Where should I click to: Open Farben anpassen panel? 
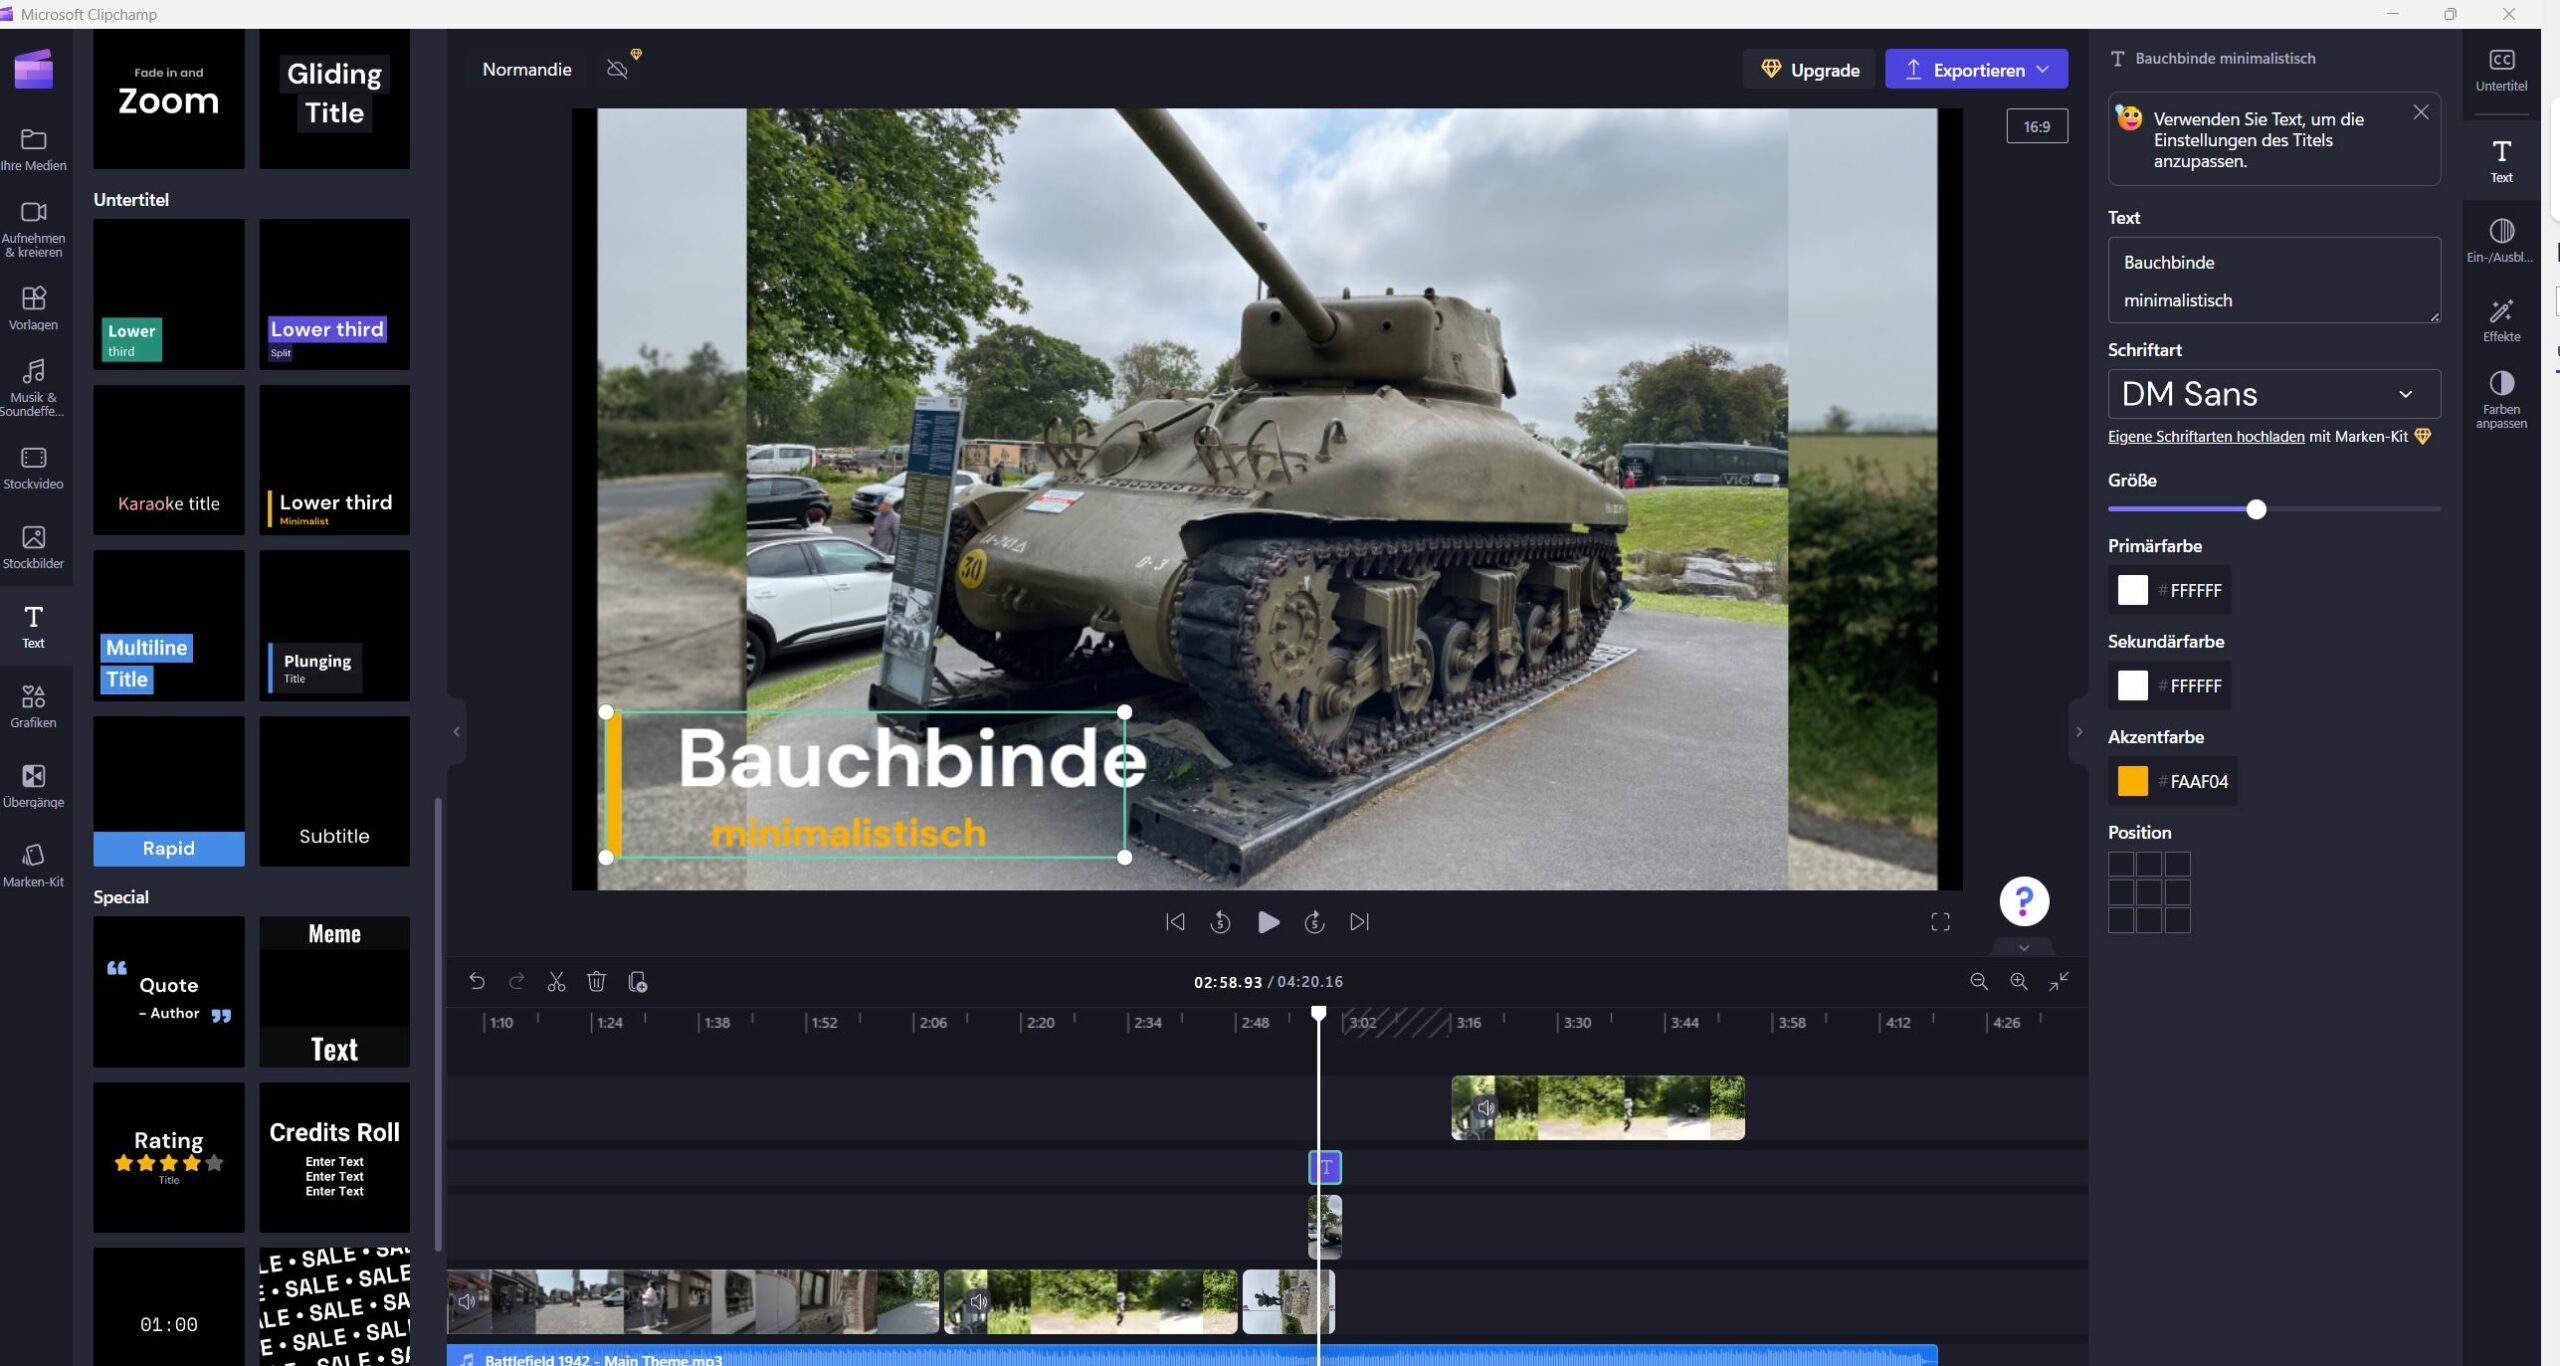(2501, 398)
